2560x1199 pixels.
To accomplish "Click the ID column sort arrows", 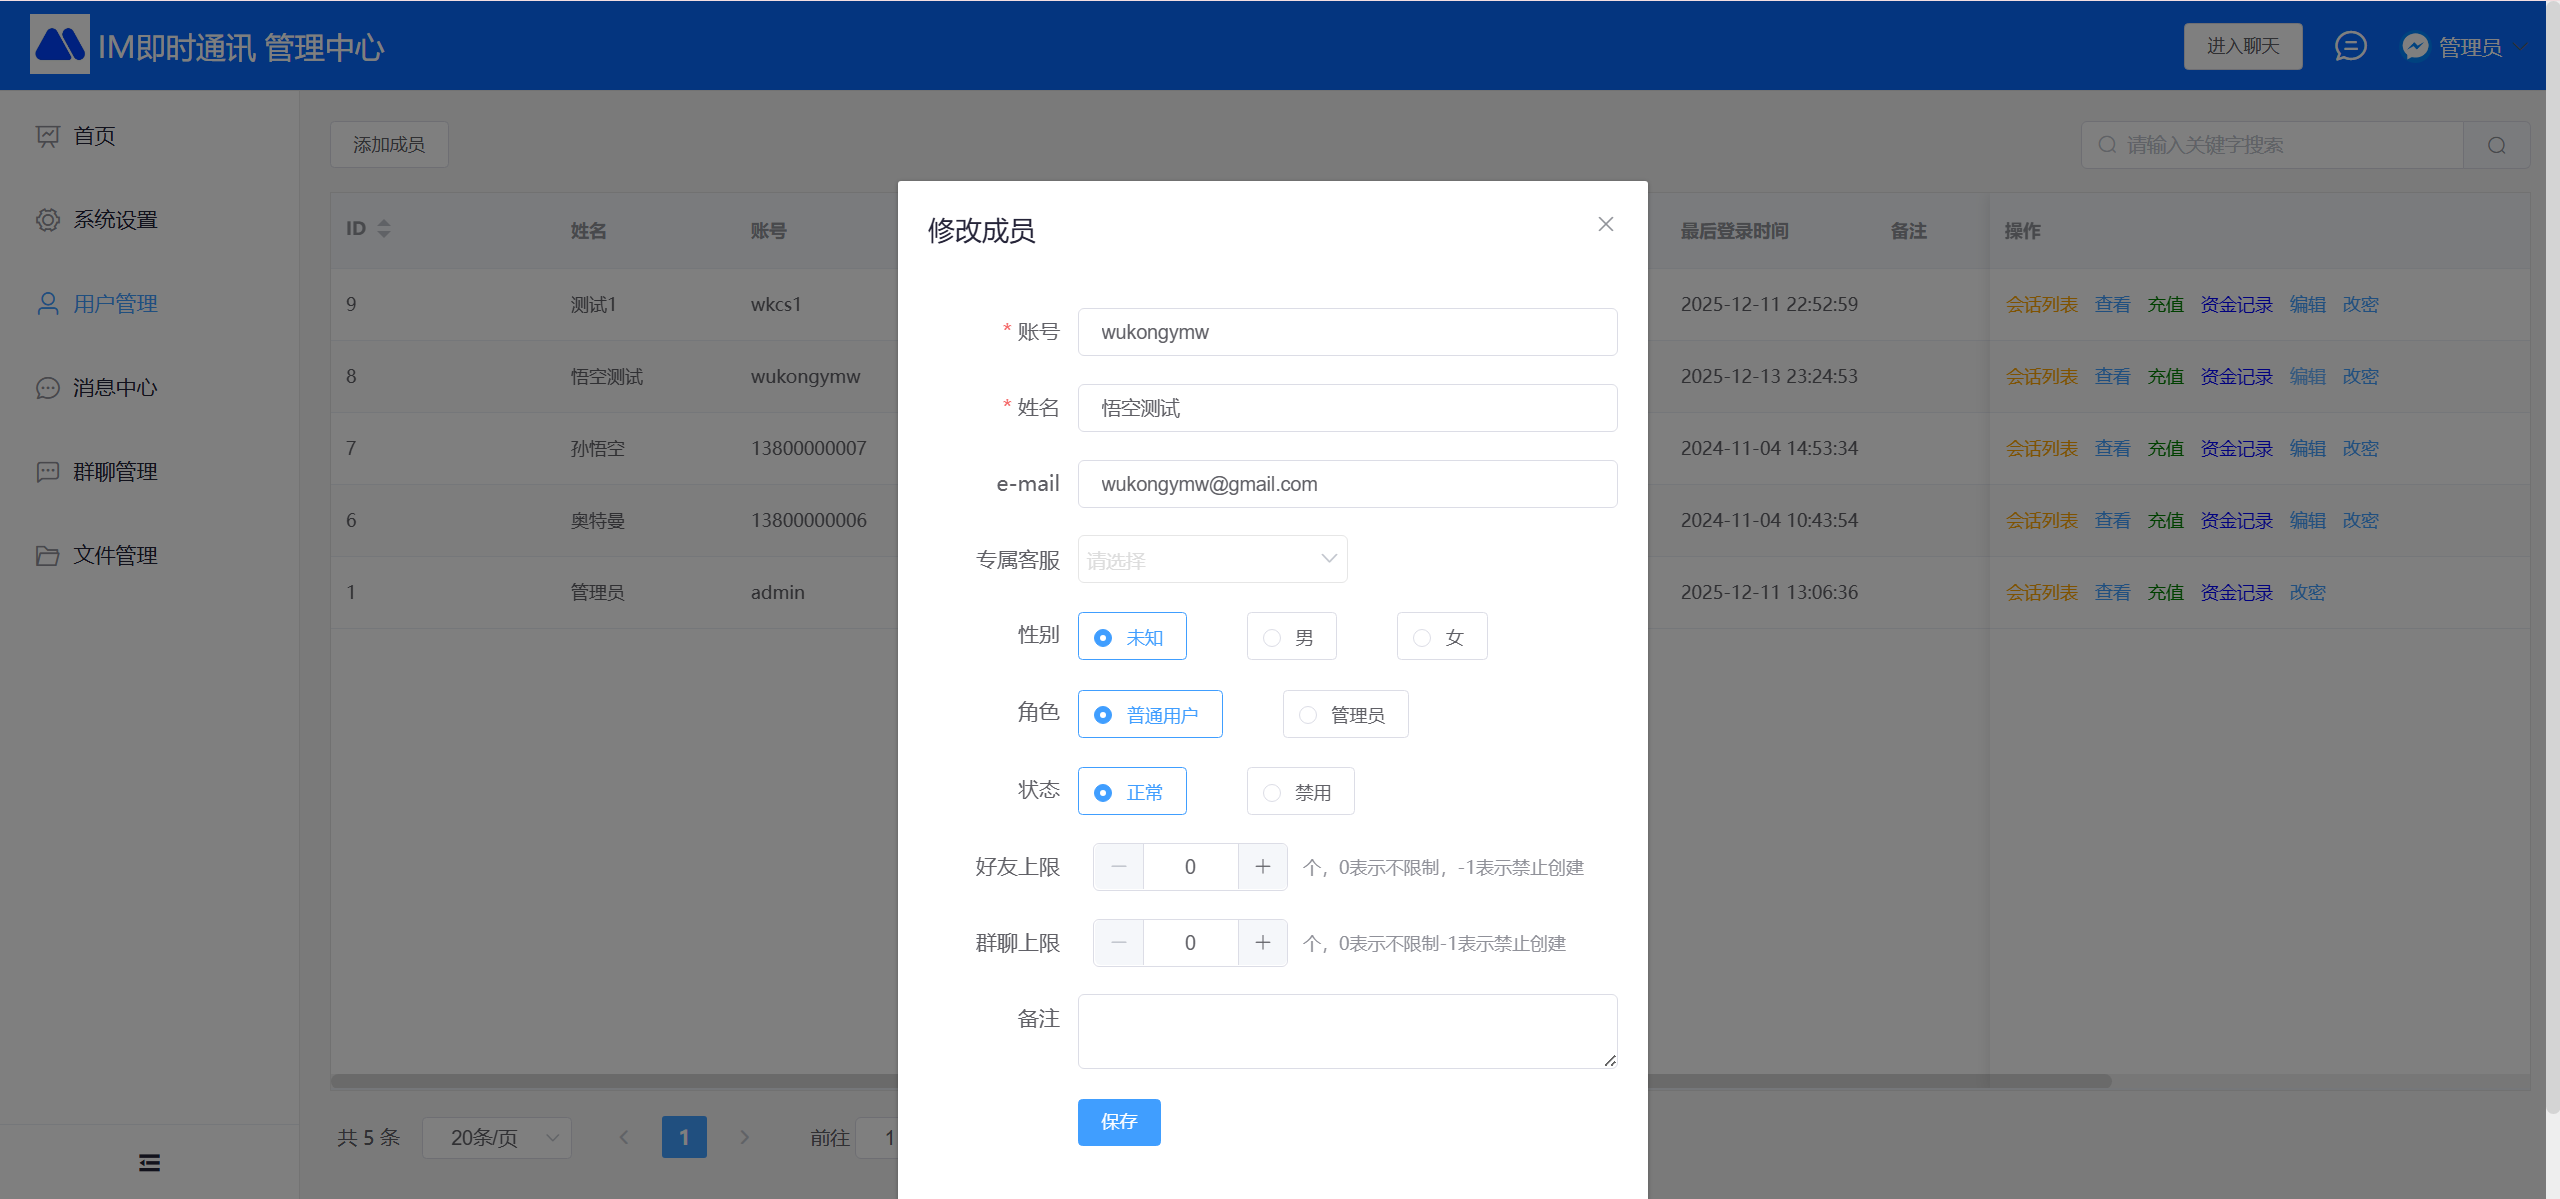I will click(x=384, y=229).
